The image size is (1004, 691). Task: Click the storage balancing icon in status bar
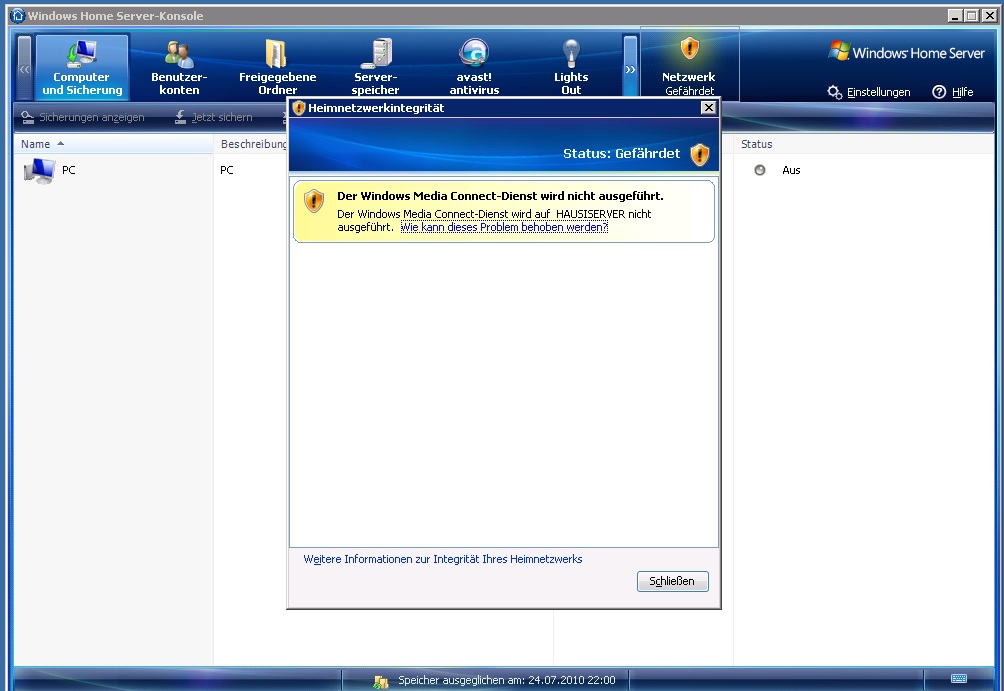(x=381, y=681)
